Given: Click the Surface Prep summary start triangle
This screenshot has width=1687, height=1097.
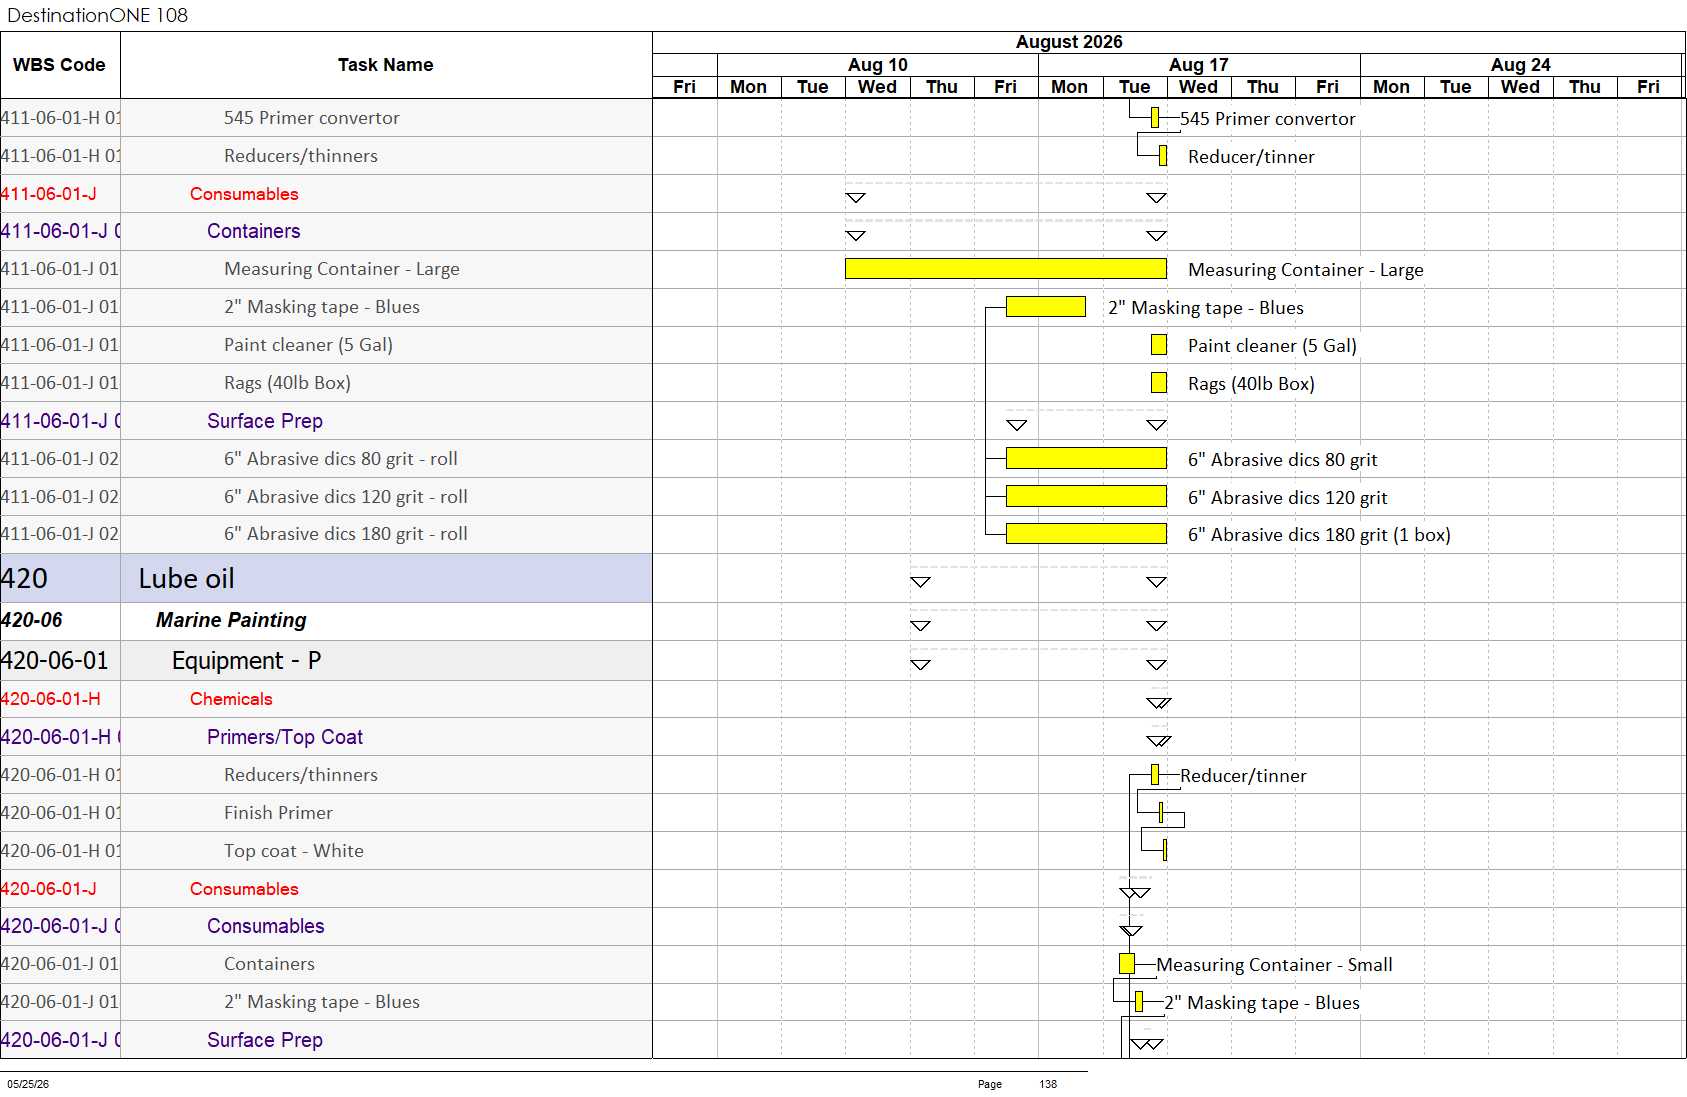Looking at the screenshot, I should pyautogui.click(x=1017, y=425).
